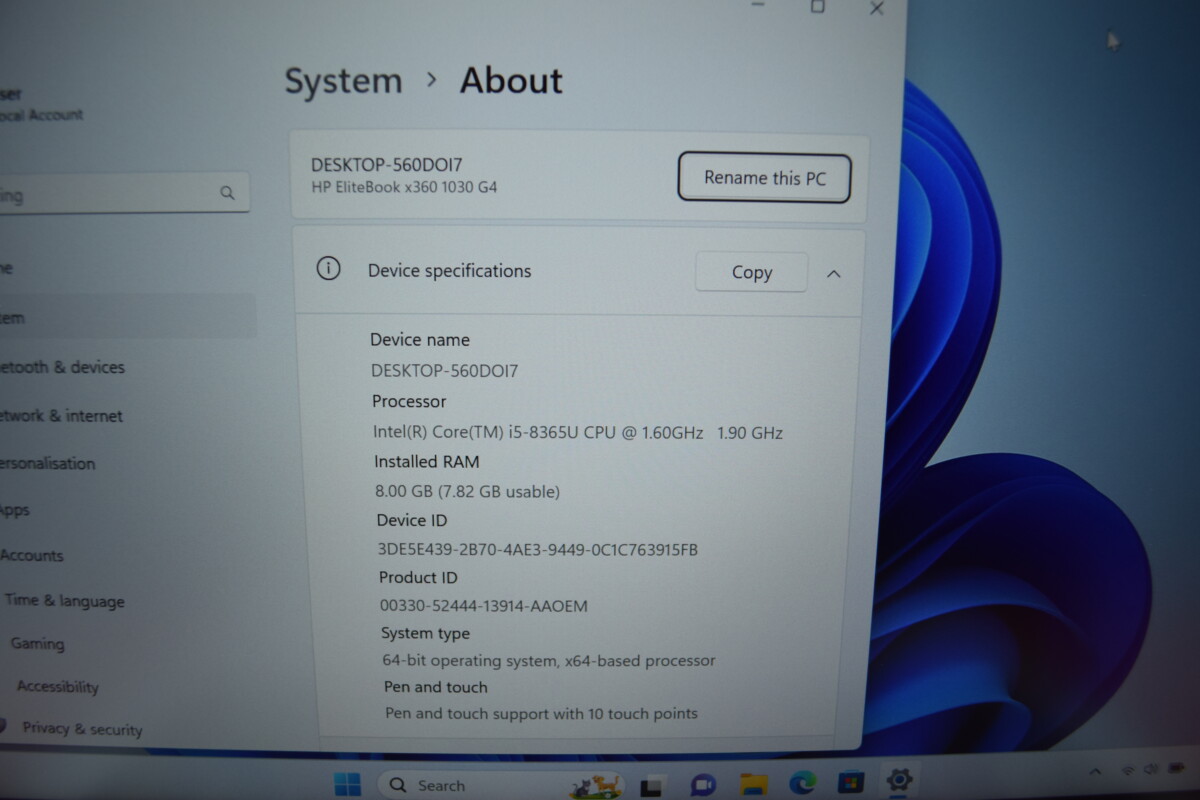Select the 8.00 GB installed RAM value
This screenshot has width=1200, height=800.
pyautogui.click(x=467, y=491)
